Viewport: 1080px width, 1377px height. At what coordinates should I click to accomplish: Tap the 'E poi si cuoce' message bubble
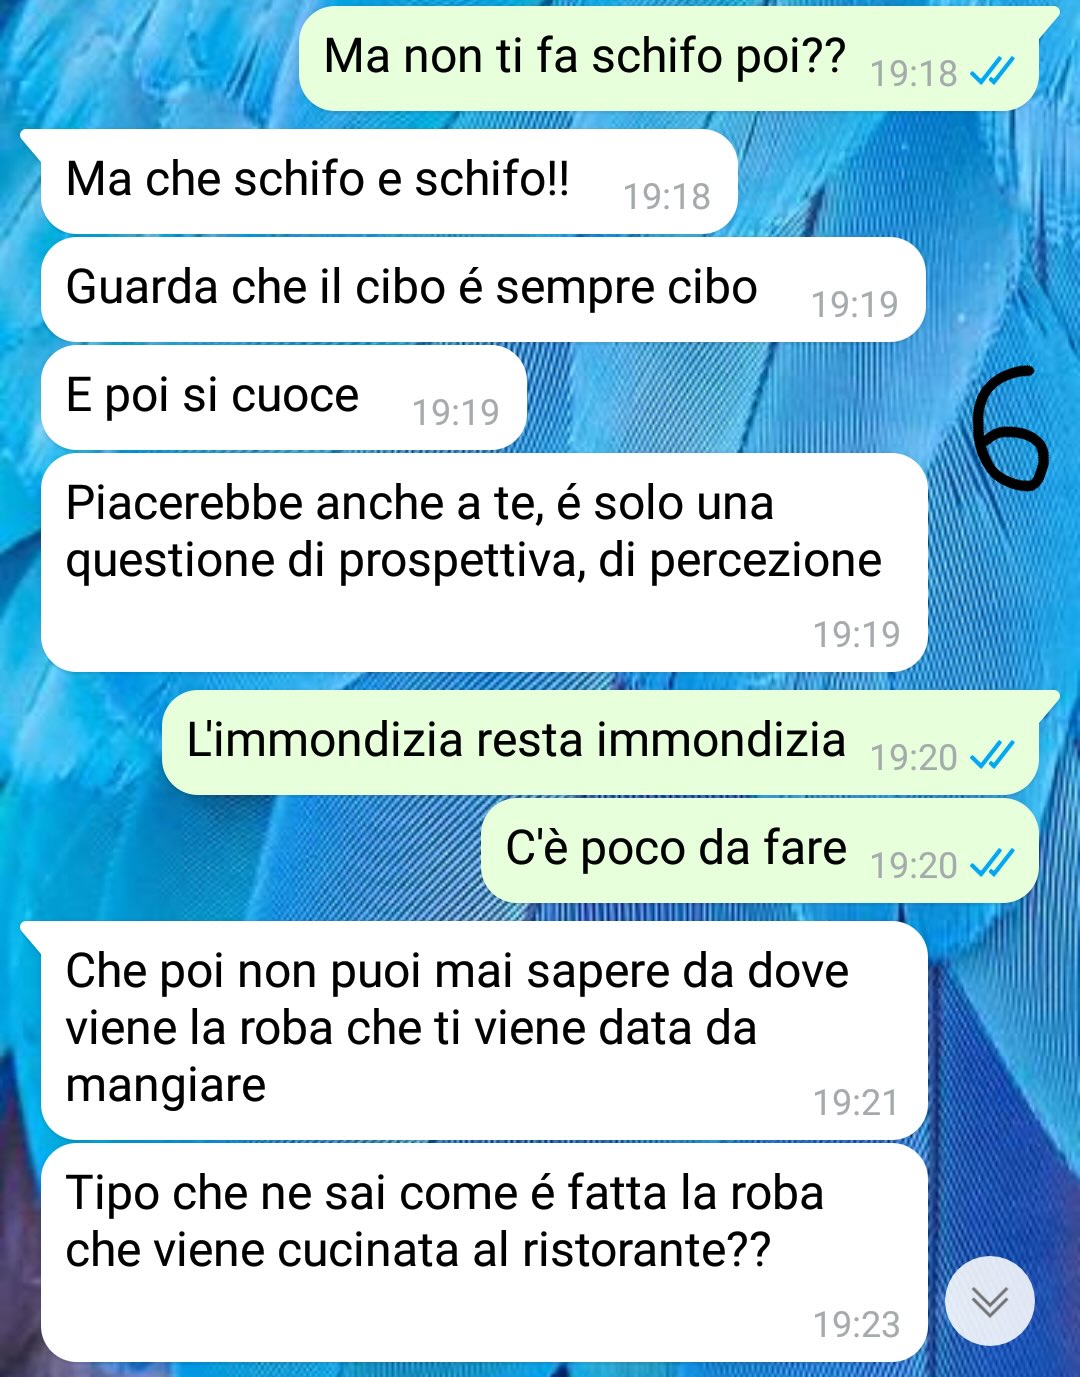pos(283,397)
